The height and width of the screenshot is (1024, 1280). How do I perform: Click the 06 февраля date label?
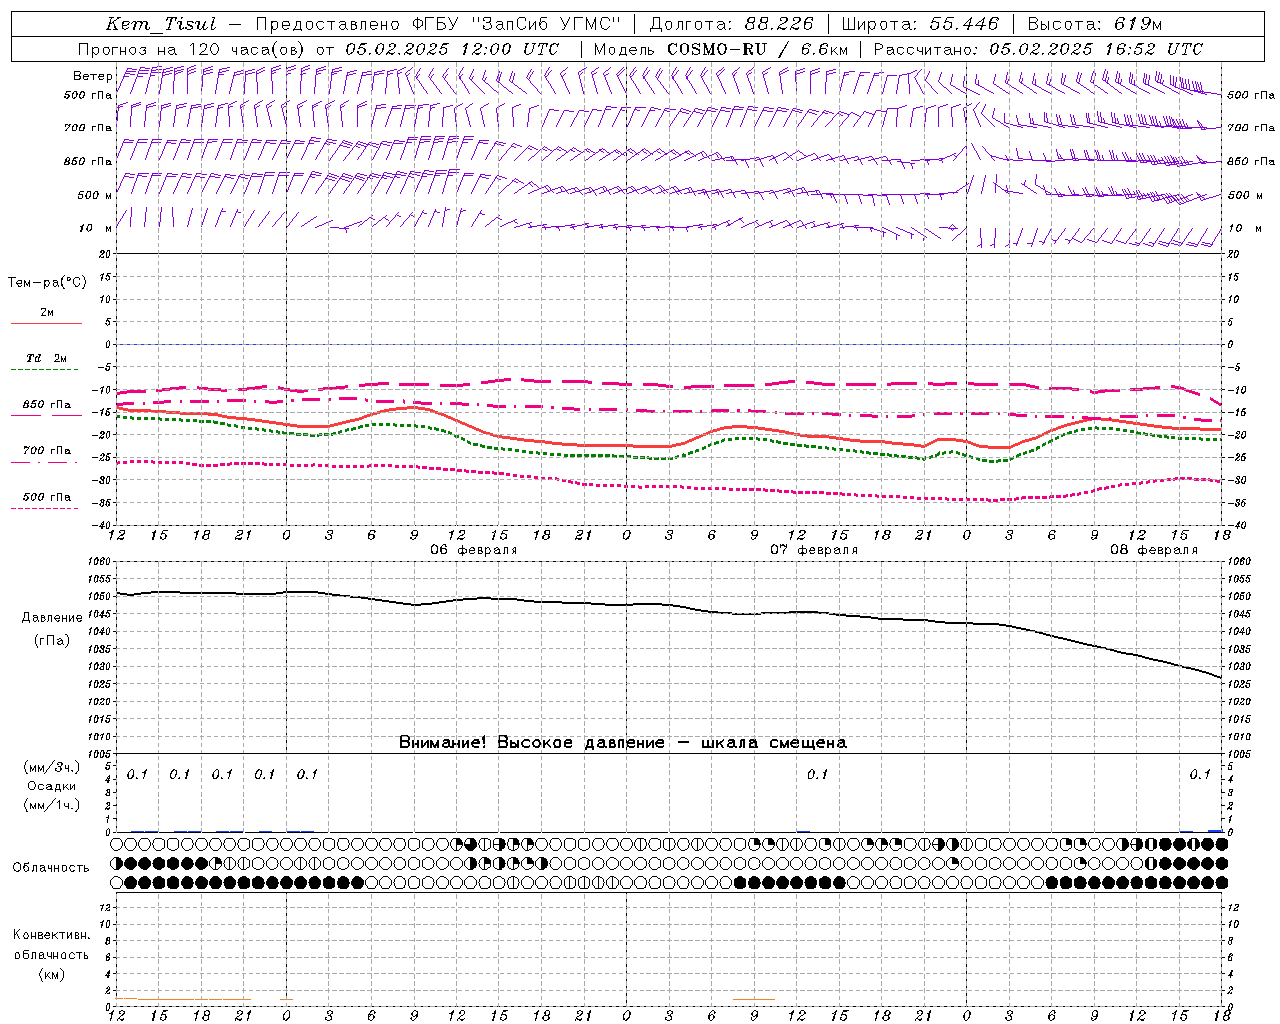(x=473, y=550)
